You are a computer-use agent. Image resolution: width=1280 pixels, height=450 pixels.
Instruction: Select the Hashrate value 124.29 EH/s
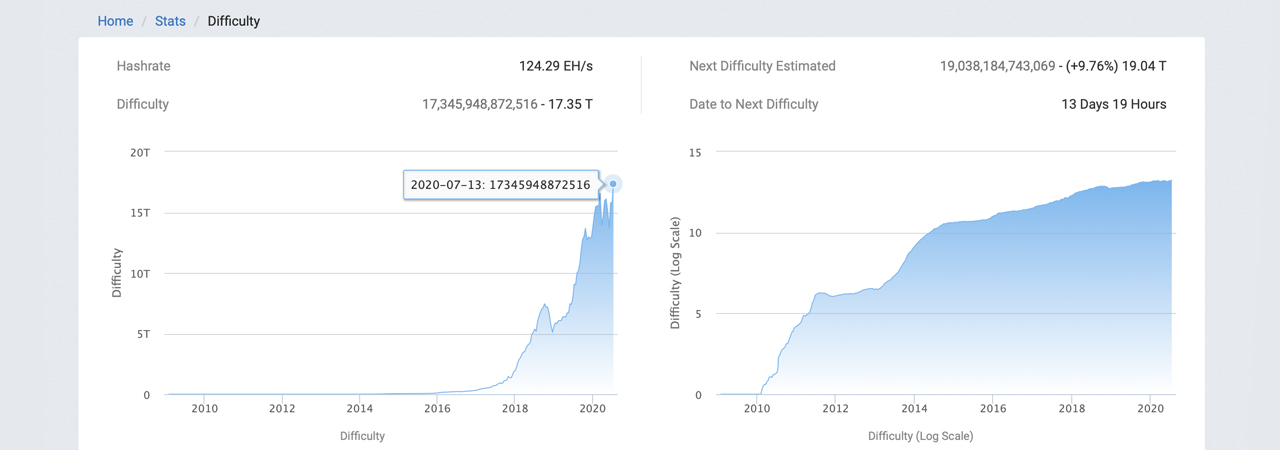click(556, 66)
